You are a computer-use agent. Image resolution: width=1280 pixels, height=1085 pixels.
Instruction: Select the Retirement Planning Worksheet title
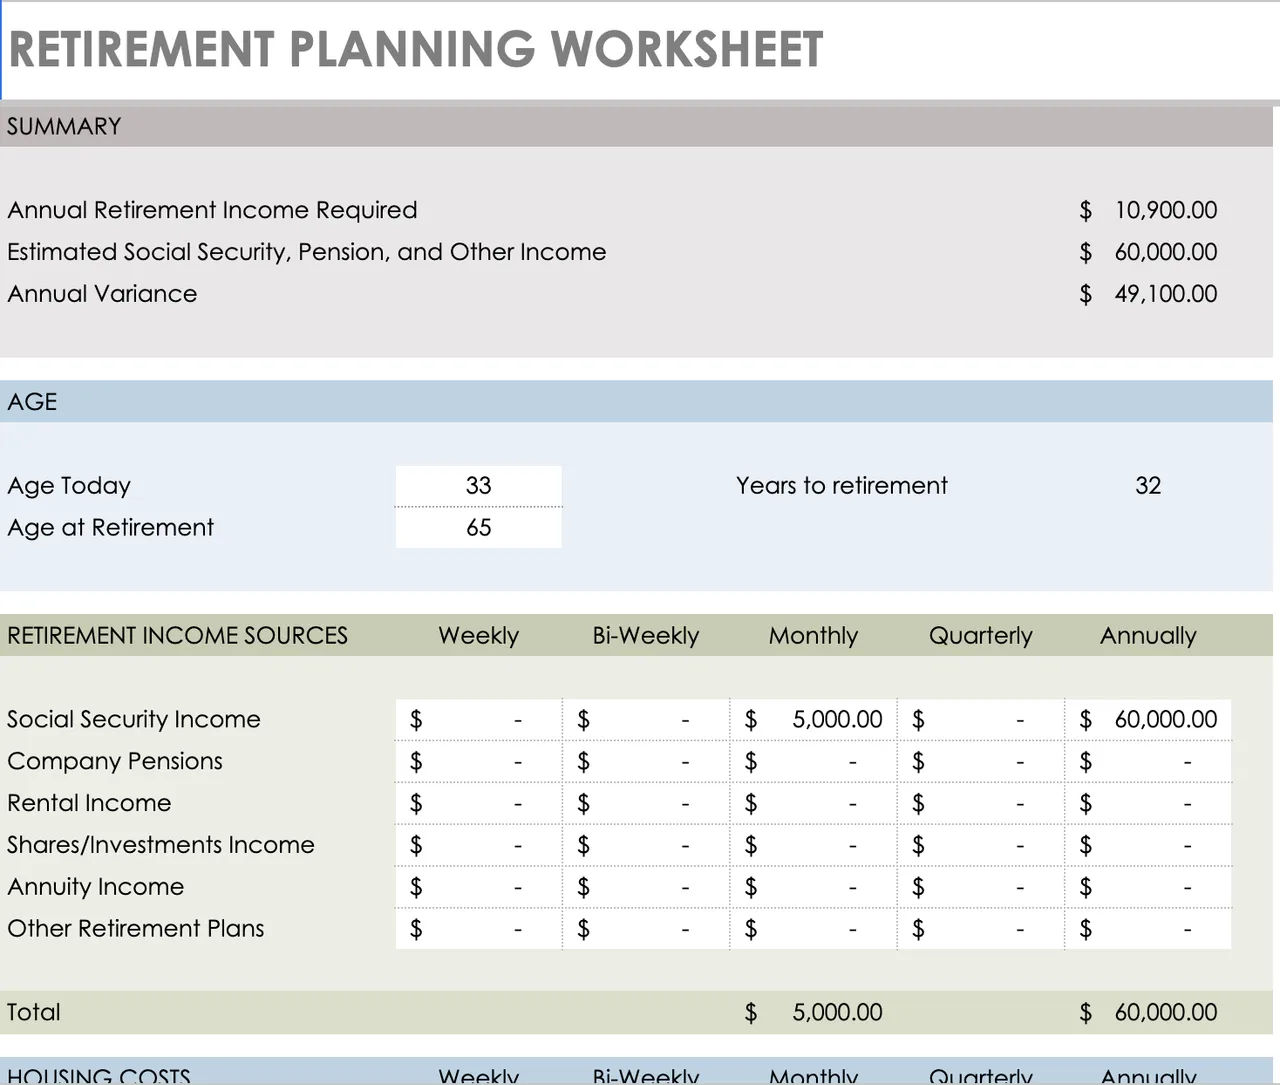click(416, 49)
